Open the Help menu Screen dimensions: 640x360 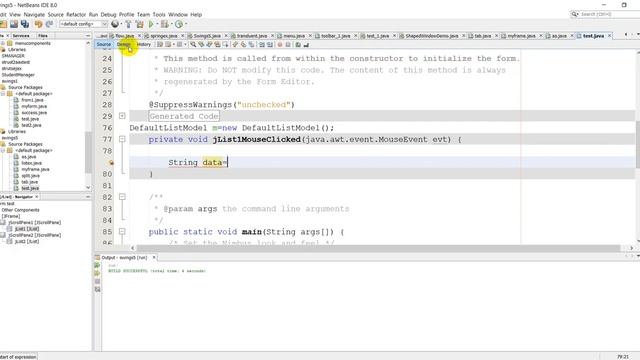coord(196,14)
